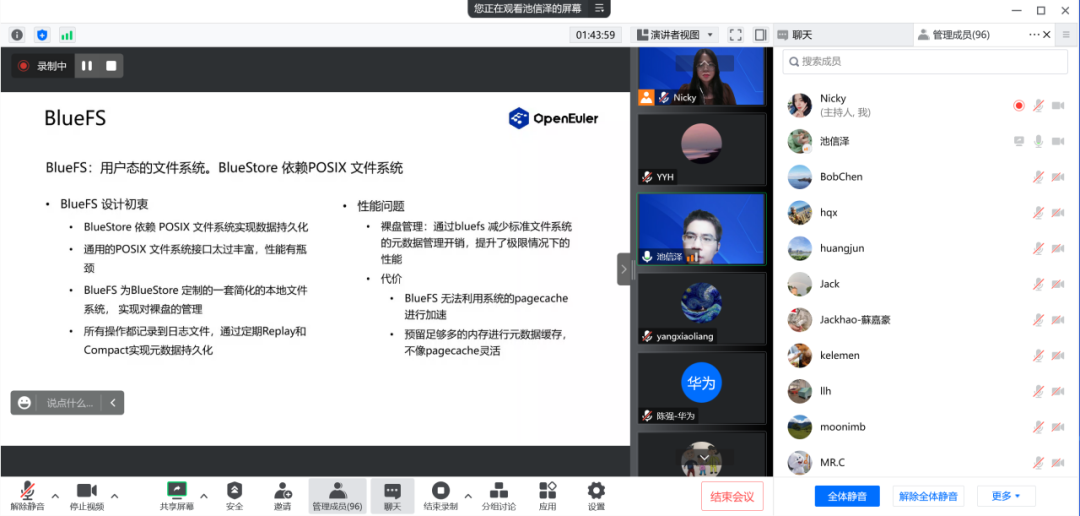This screenshot has width=1080, height=516.
Task: Toggle 停止视频 camera button
Action: (x=86, y=490)
